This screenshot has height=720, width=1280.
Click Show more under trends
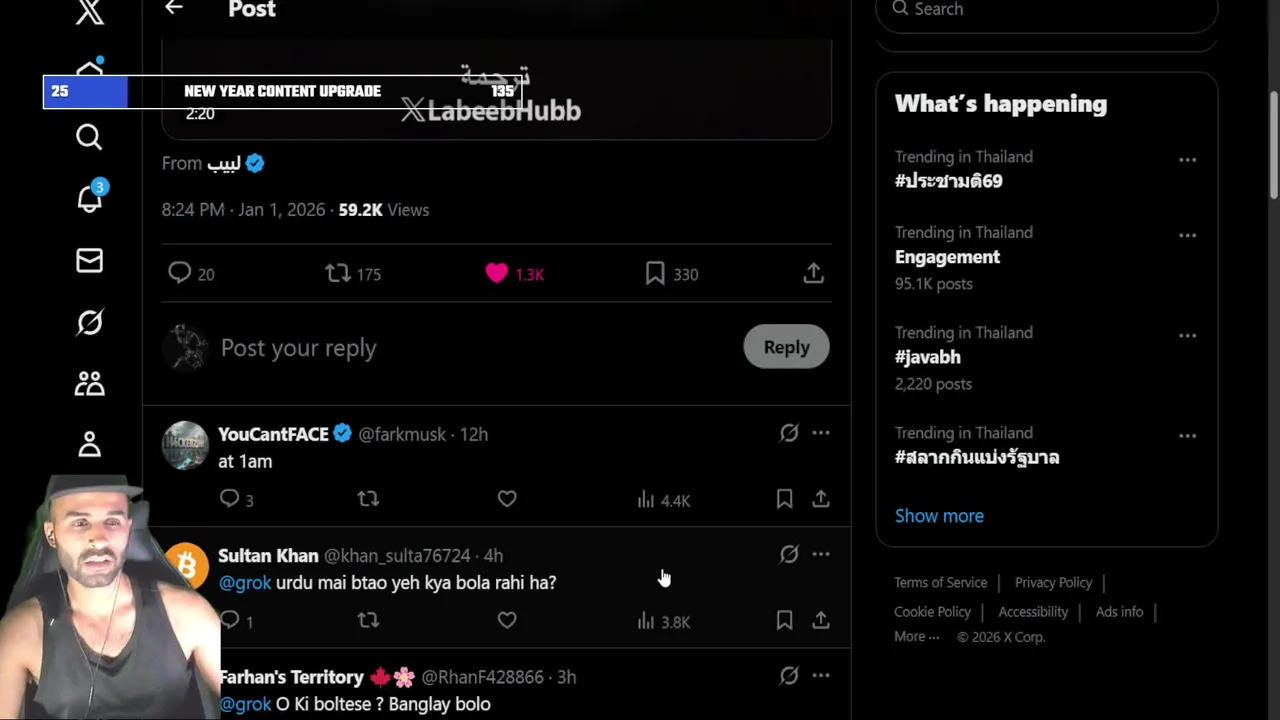tap(939, 516)
